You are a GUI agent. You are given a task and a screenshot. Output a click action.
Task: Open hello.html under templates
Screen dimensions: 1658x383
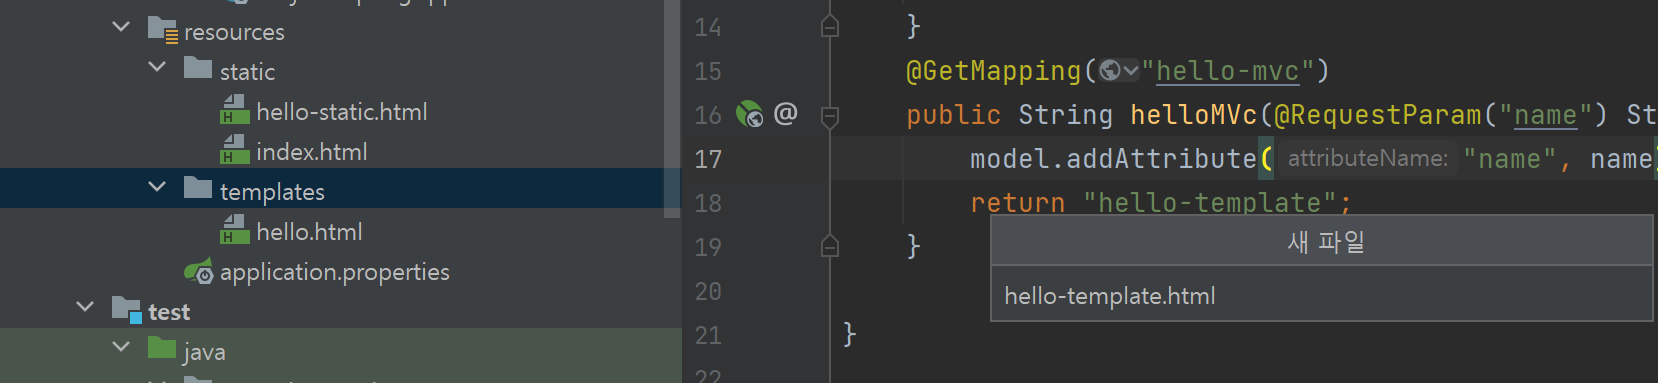(x=309, y=232)
